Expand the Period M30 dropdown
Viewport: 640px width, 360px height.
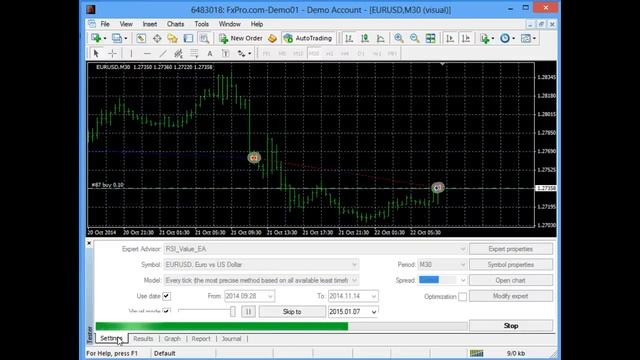pyautogui.click(x=462, y=265)
